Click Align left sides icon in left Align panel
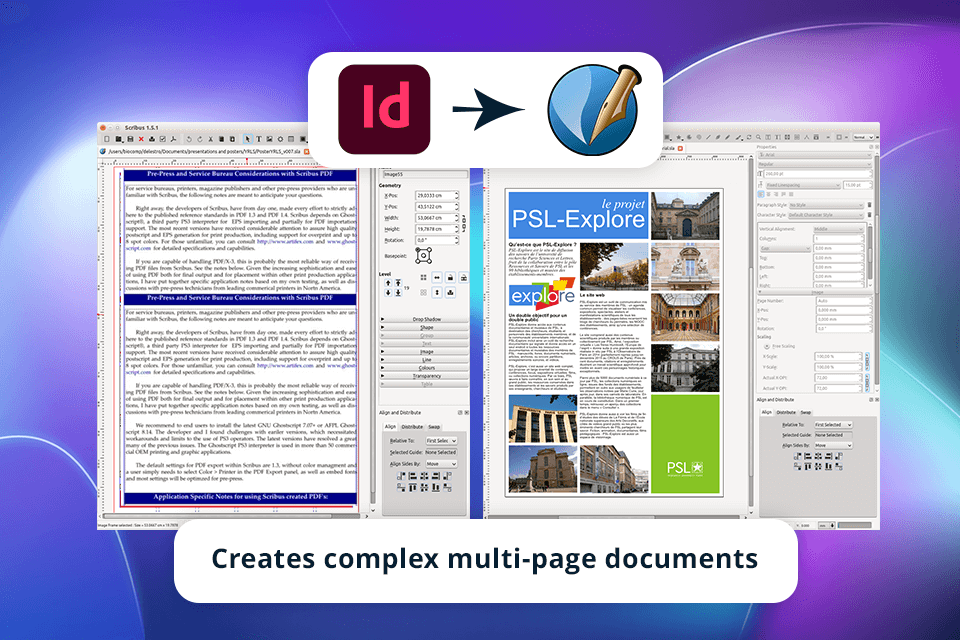The height and width of the screenshot is (640, 960). [413, 476]
